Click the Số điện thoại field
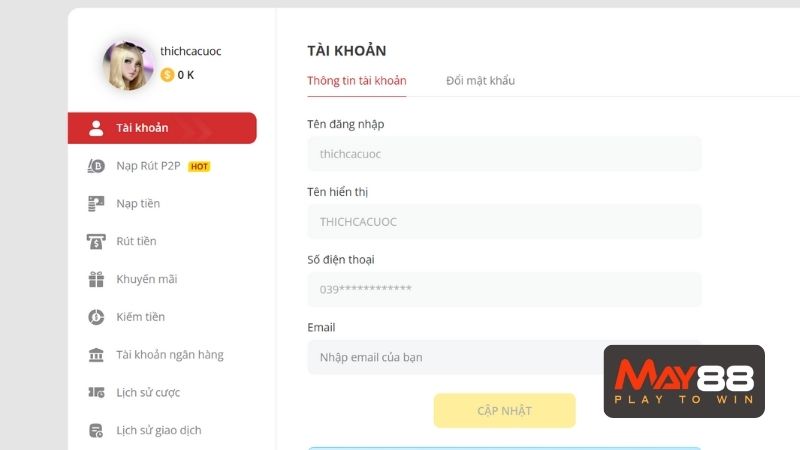This screenshot has height=450, width=800. (504, 289)
